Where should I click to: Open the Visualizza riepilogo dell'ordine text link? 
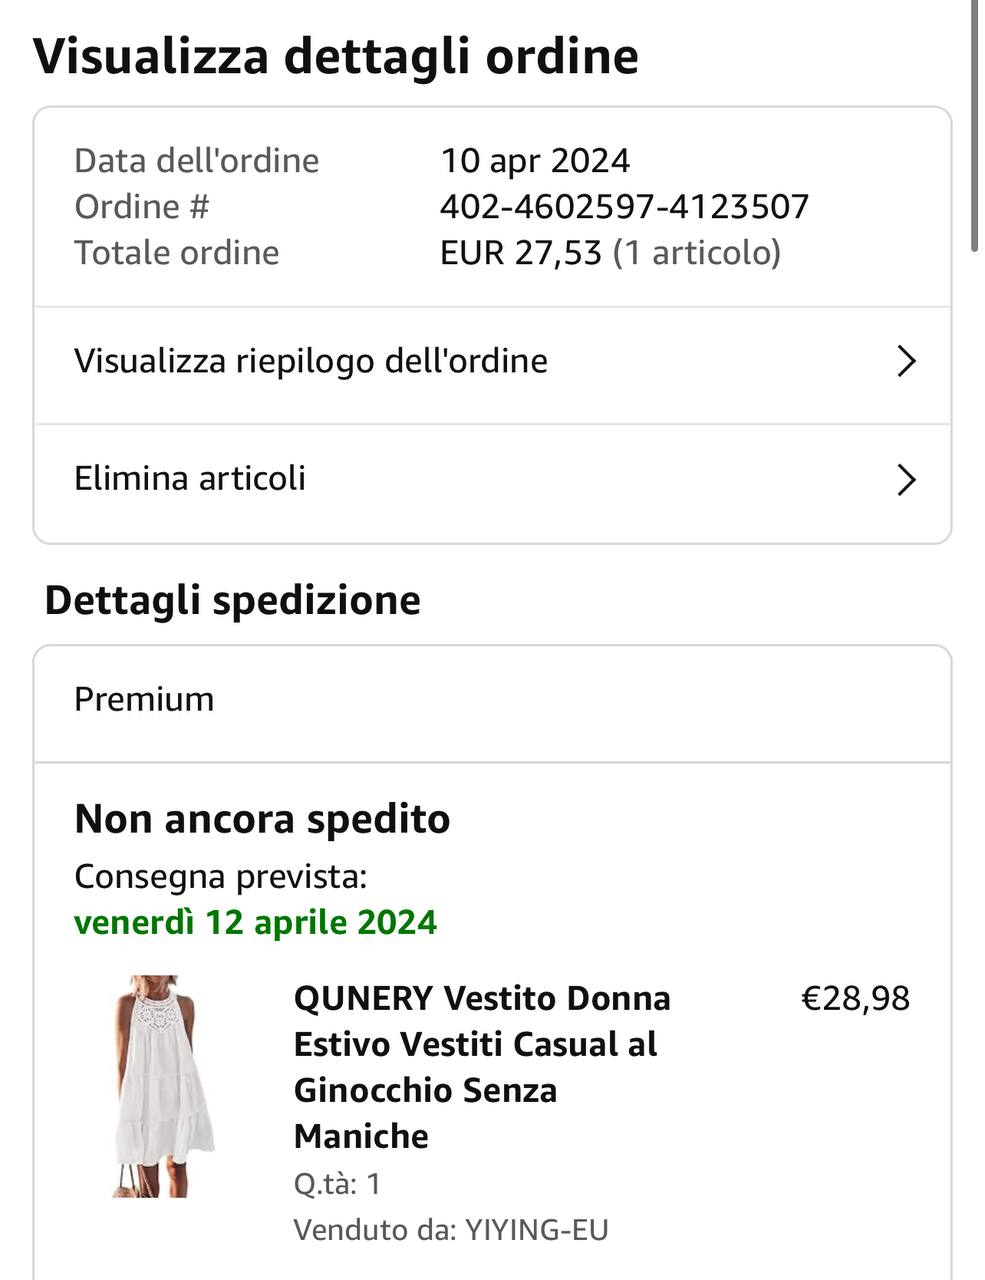coord(311,361)
